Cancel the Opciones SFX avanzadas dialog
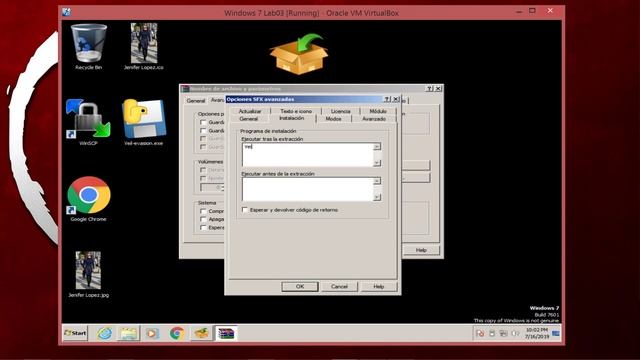This screenshot has height=360, width=640. click(339, 287)
